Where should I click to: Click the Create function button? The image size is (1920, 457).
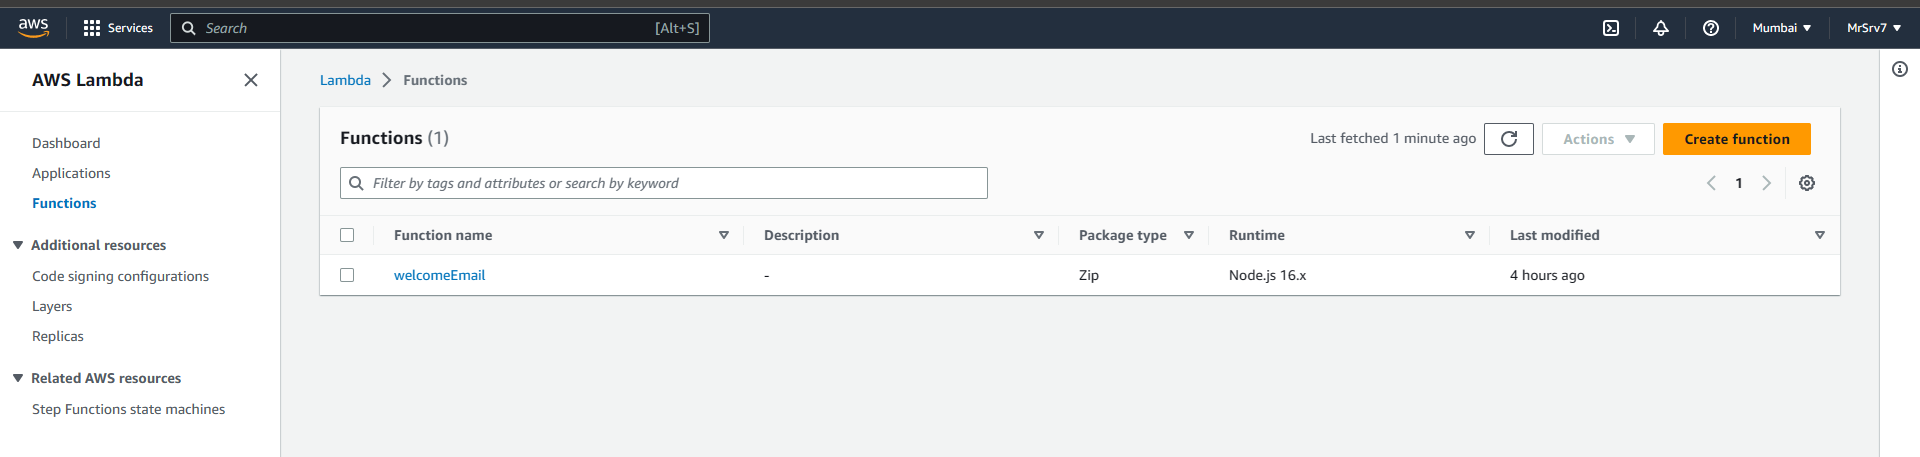(x=1736, y=139)
